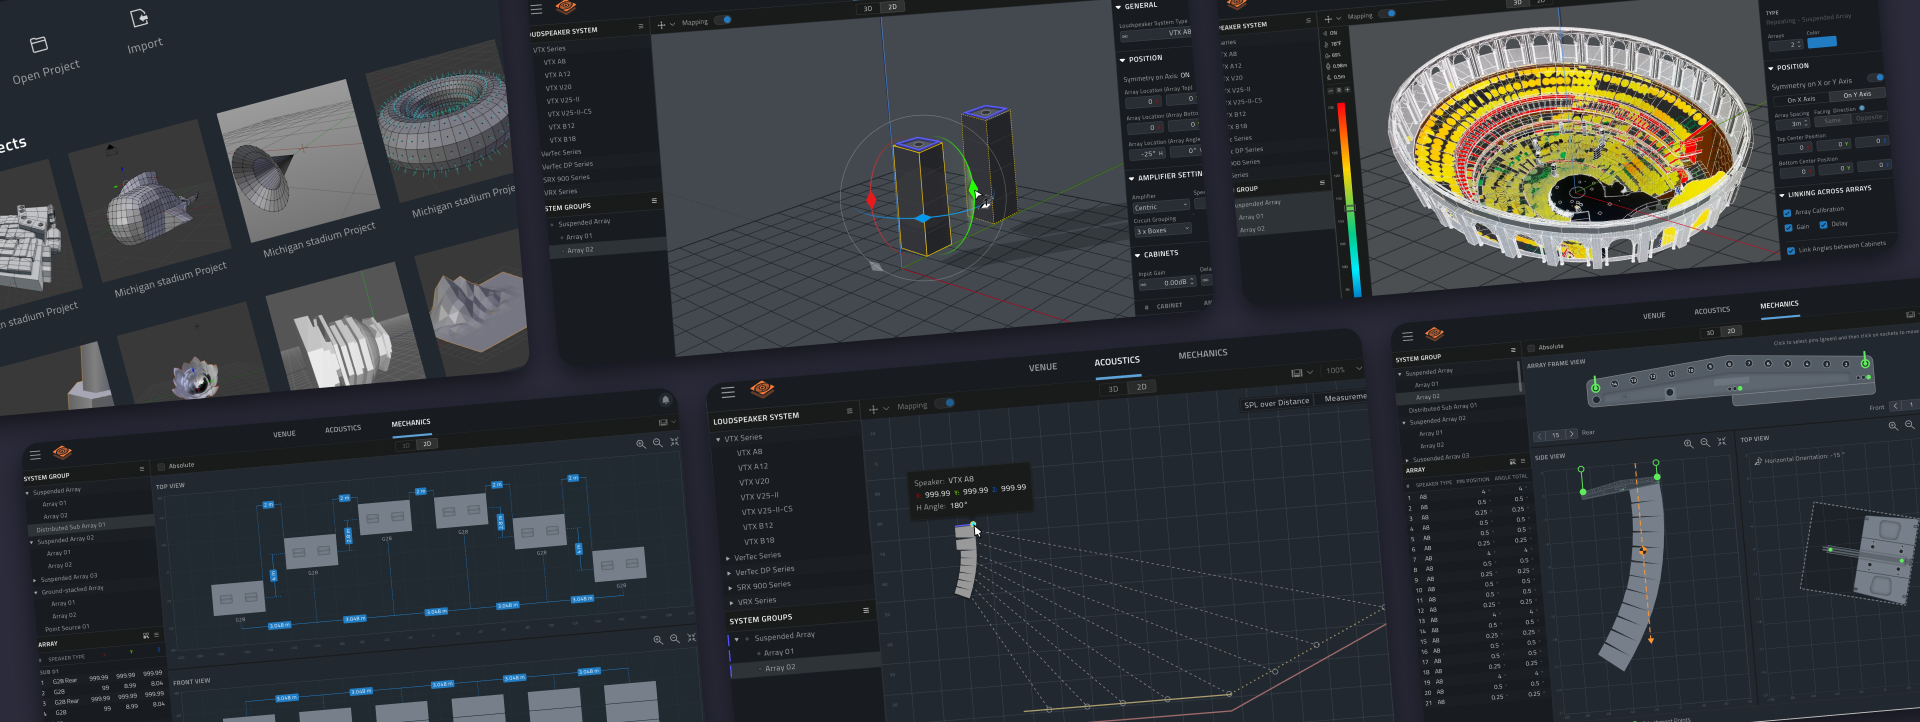Collapse the Cabinets section

click(1138, 256)
